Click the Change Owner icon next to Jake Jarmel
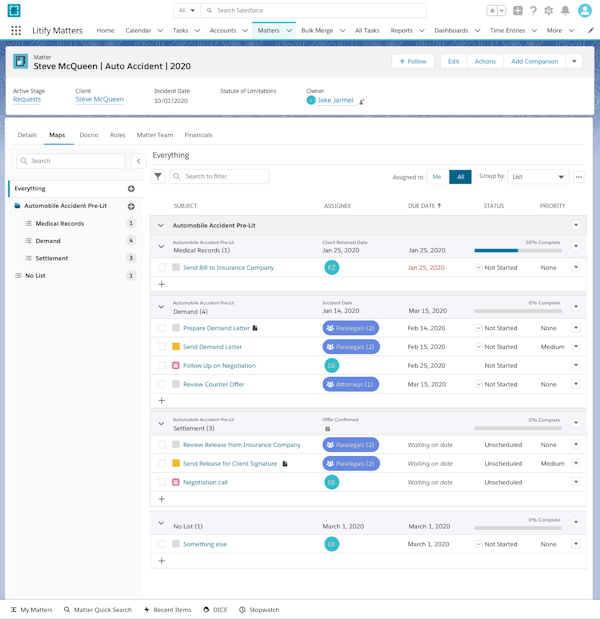This screenshot has width=600, height=619. [362, 101]
